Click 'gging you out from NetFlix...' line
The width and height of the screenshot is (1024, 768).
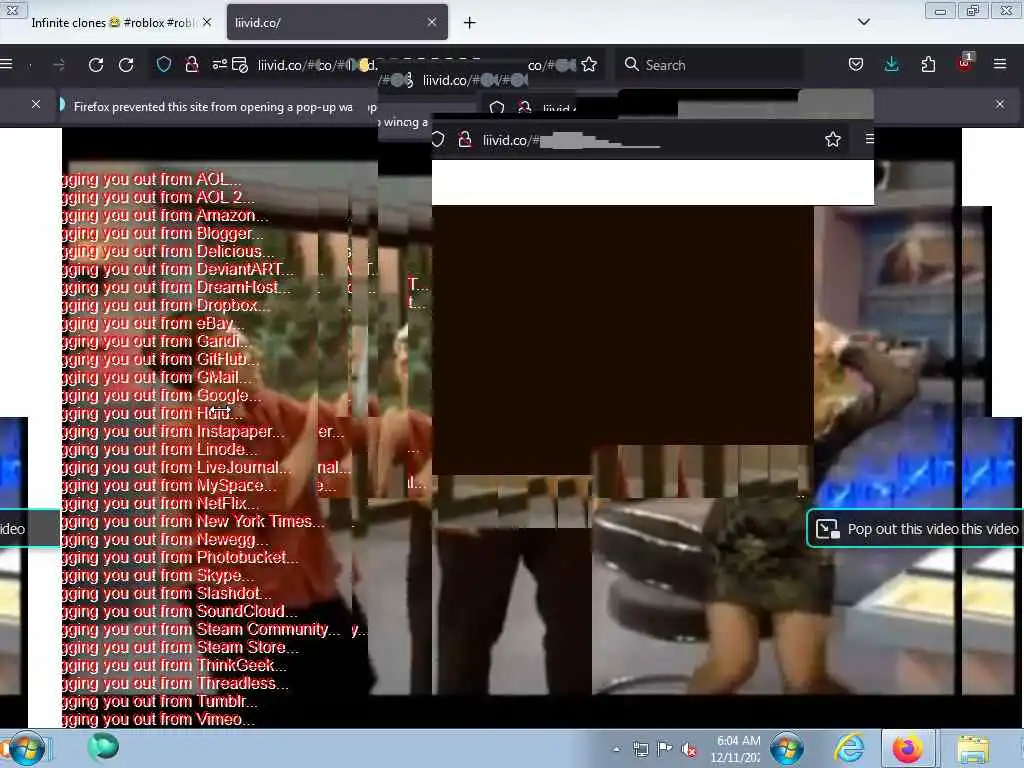pos(161,503)
